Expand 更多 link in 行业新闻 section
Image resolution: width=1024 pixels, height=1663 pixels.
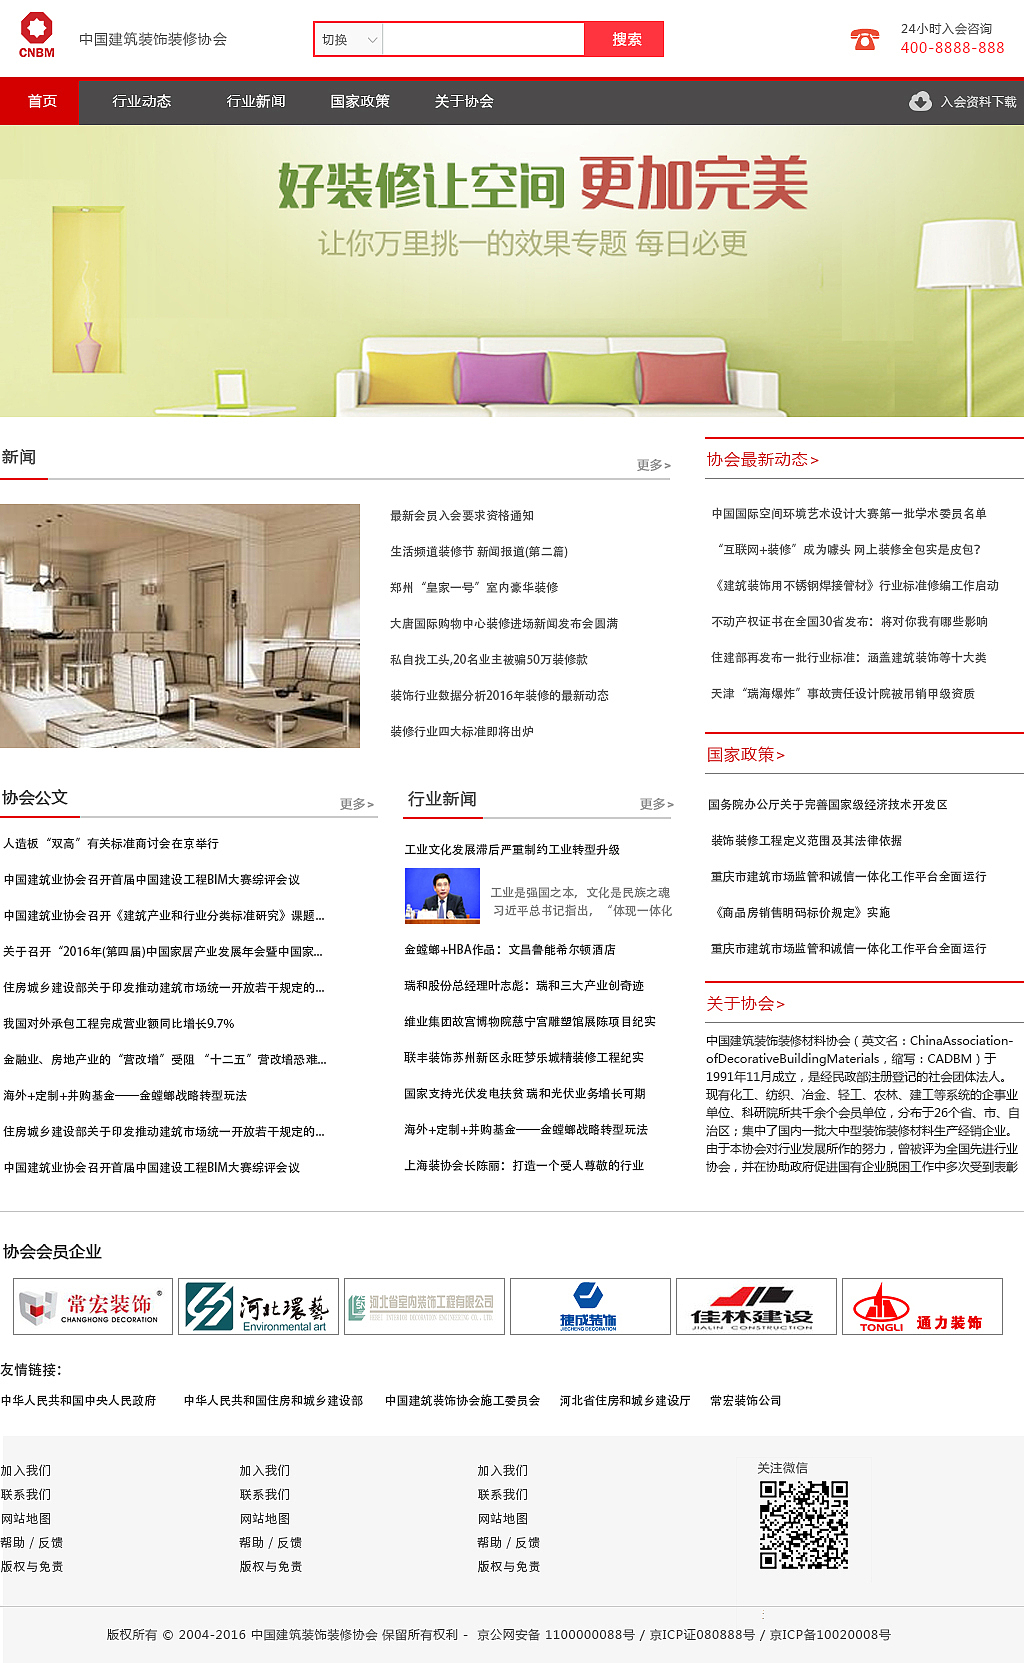click(x=657, y=804)
